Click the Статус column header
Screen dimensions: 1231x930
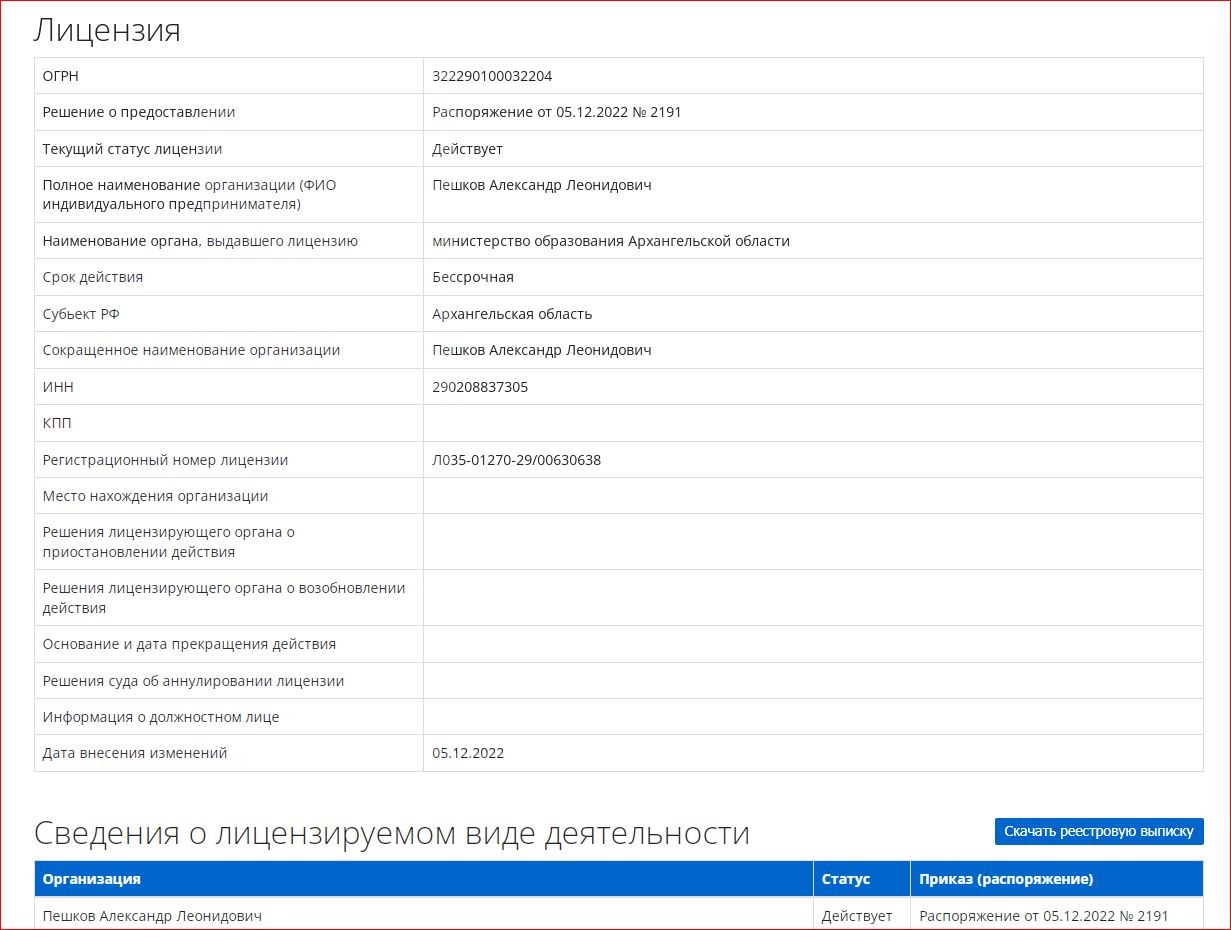tap(845, 879)
